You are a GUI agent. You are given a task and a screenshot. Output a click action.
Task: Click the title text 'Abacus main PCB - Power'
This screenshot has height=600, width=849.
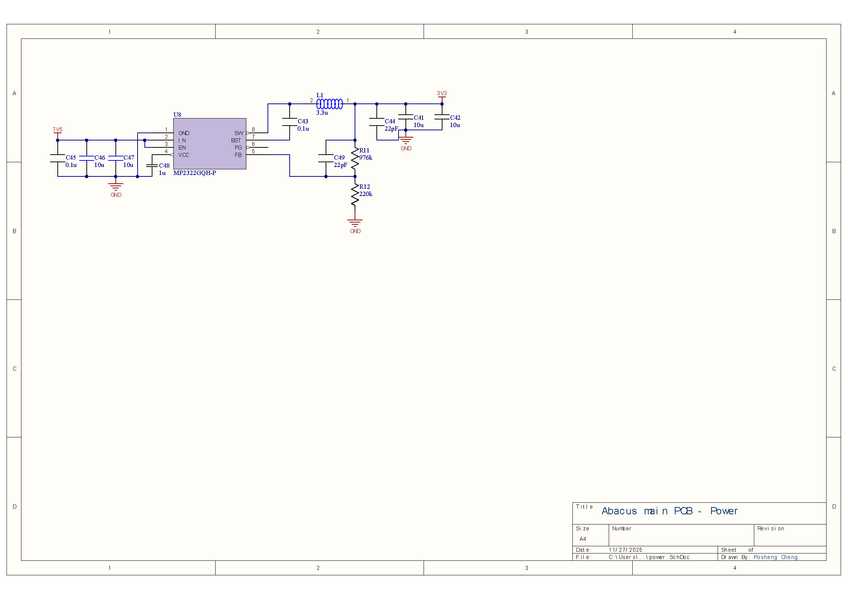pyautogui.click(x=670, y=511)
